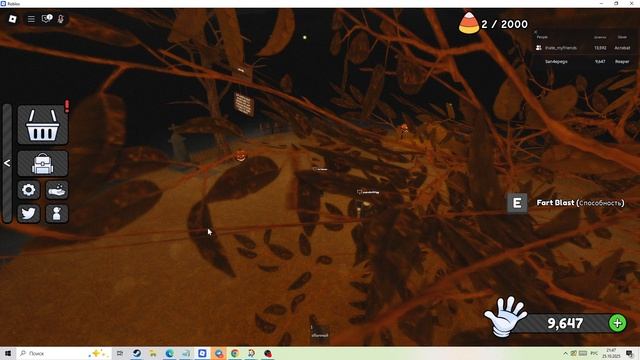Image resolution: width=640 pixels, height=360 pixels.
Task: Open the settings gear button
Action: [29, 190]
